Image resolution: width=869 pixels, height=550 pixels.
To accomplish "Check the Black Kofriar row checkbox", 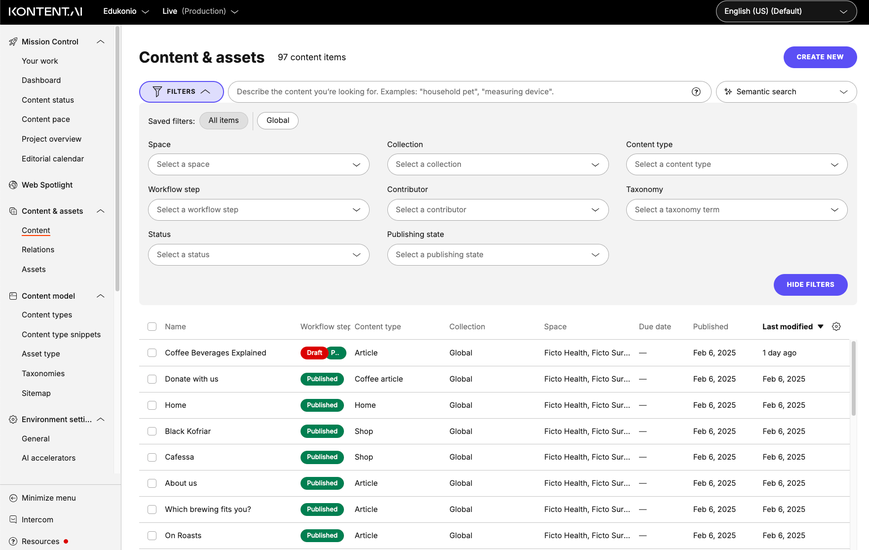I will tap(152, 431).
